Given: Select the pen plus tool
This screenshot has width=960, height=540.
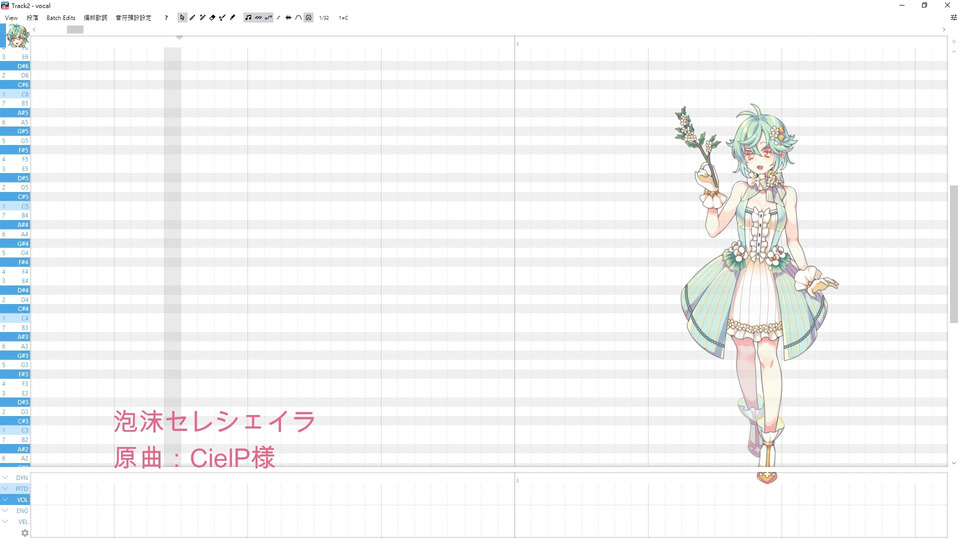Looking at the screenshot, I should click(x=202, y=18).
